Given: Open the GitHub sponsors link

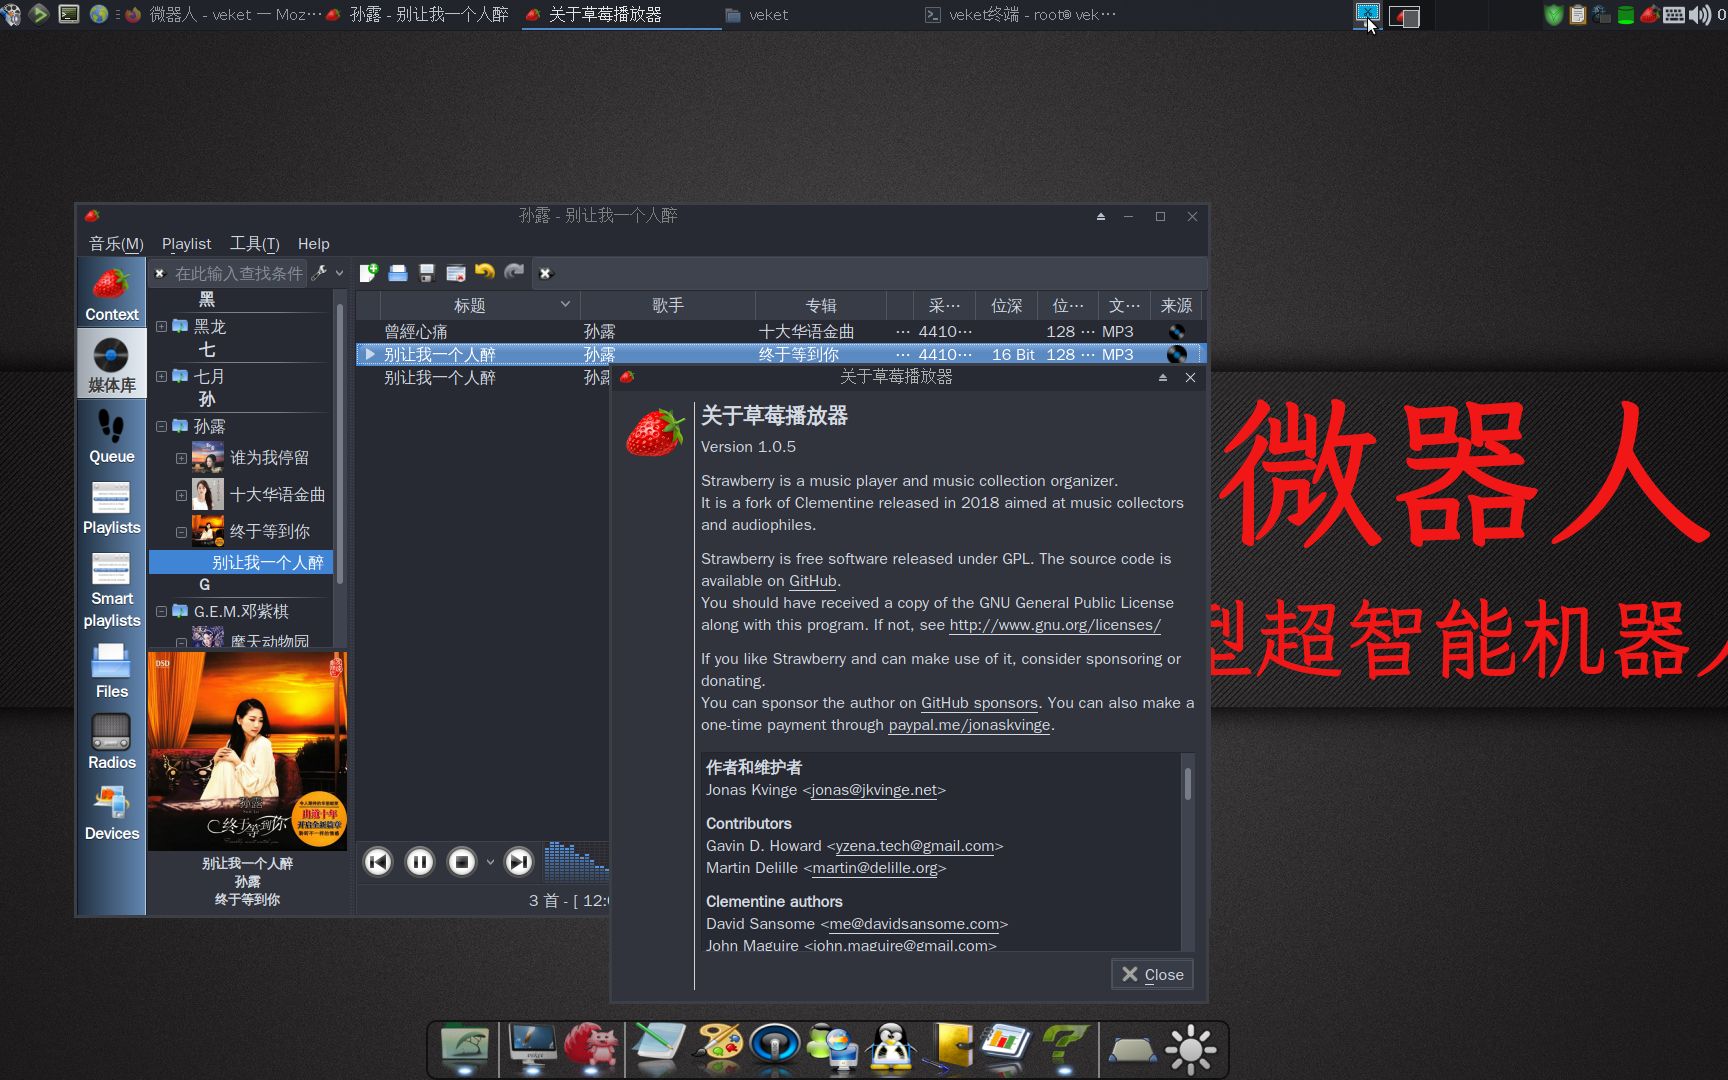Looking at the screenshot, I should coord(979,703).
